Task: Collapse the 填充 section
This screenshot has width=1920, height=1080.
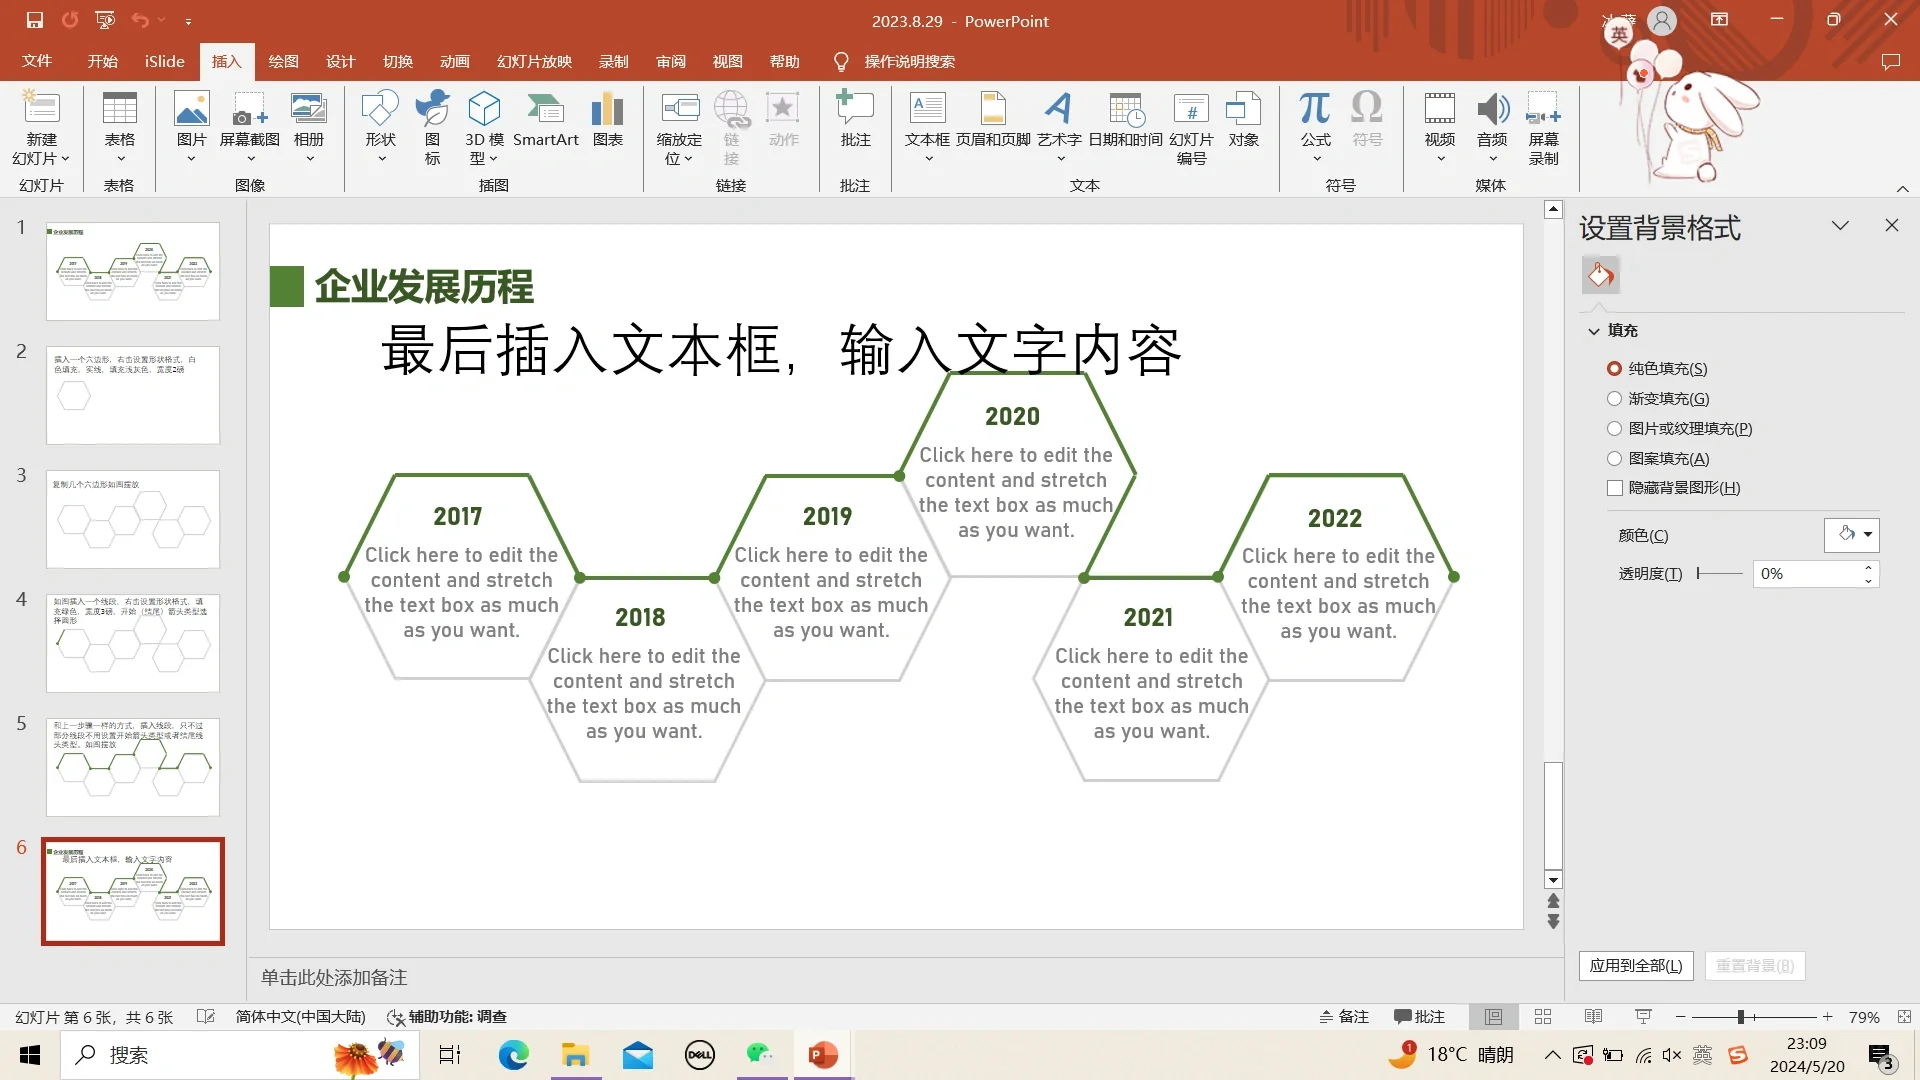Action: (x=1594, y=330)
